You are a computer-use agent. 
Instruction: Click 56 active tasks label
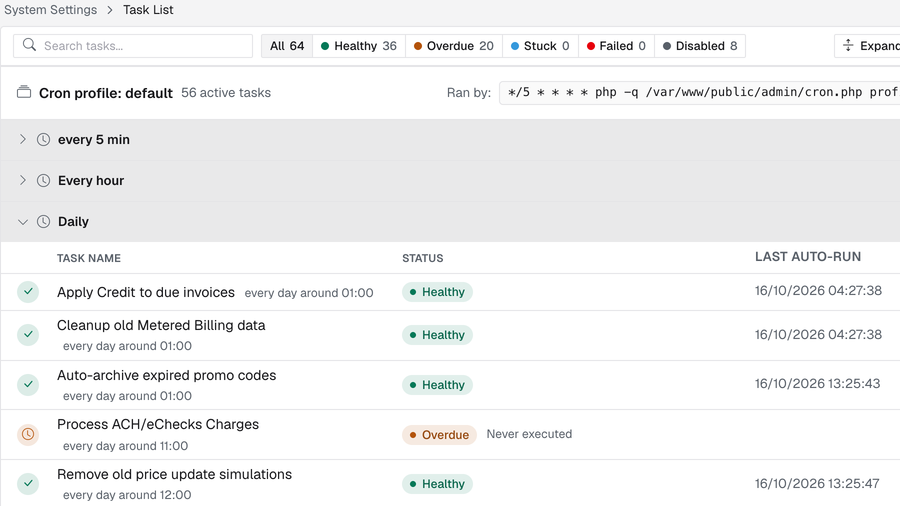click(x=226, y=93)
